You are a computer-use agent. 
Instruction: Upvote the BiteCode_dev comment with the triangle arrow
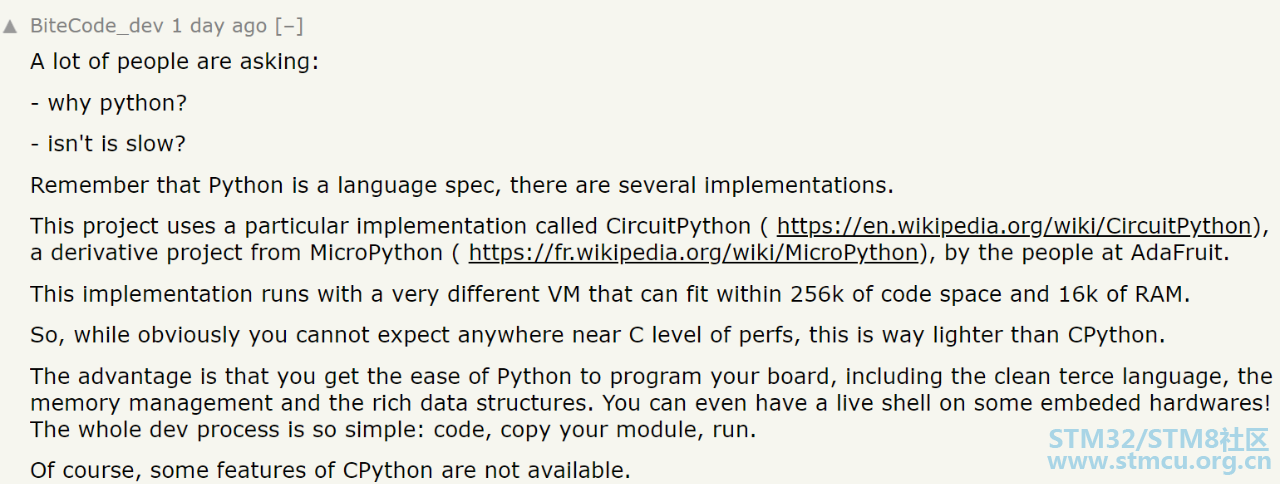point(10,26)
